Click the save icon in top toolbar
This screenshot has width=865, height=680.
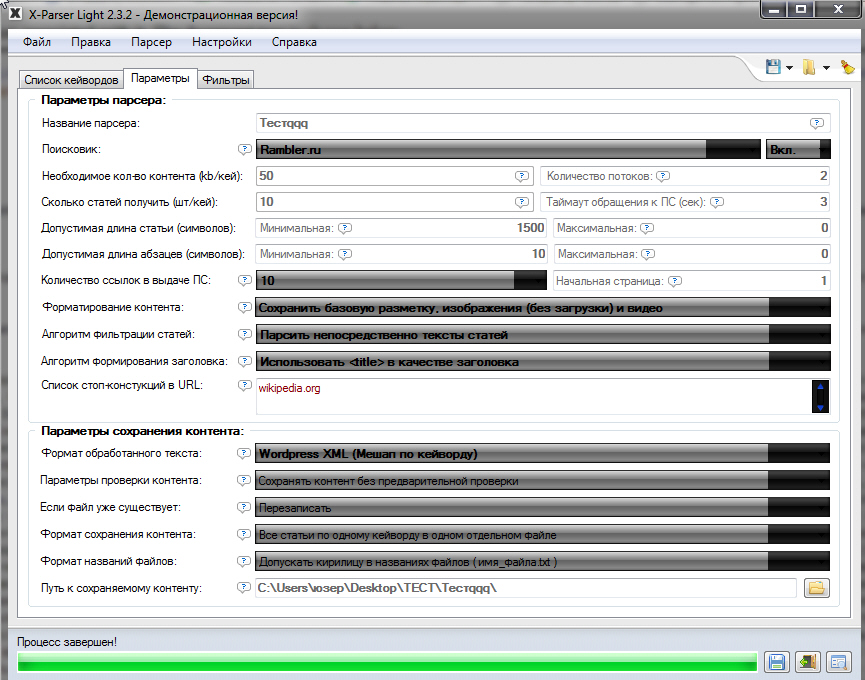(773, 67)
